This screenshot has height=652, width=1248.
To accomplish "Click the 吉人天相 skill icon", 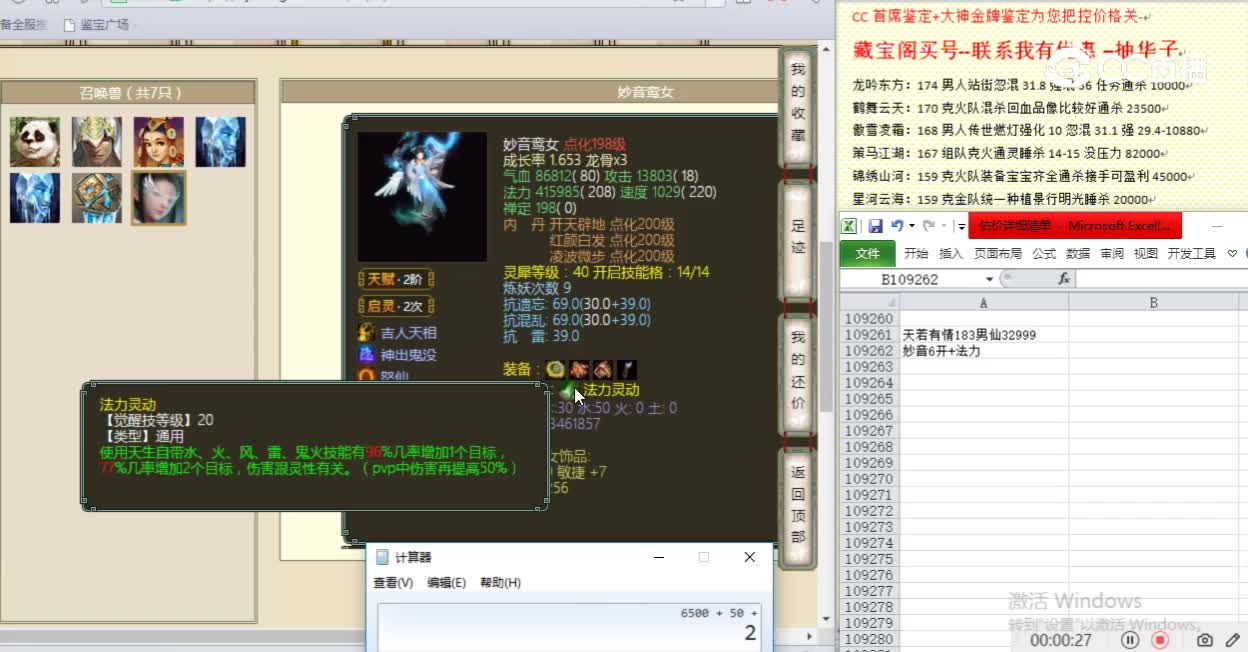I will click(x=367, y=333).
